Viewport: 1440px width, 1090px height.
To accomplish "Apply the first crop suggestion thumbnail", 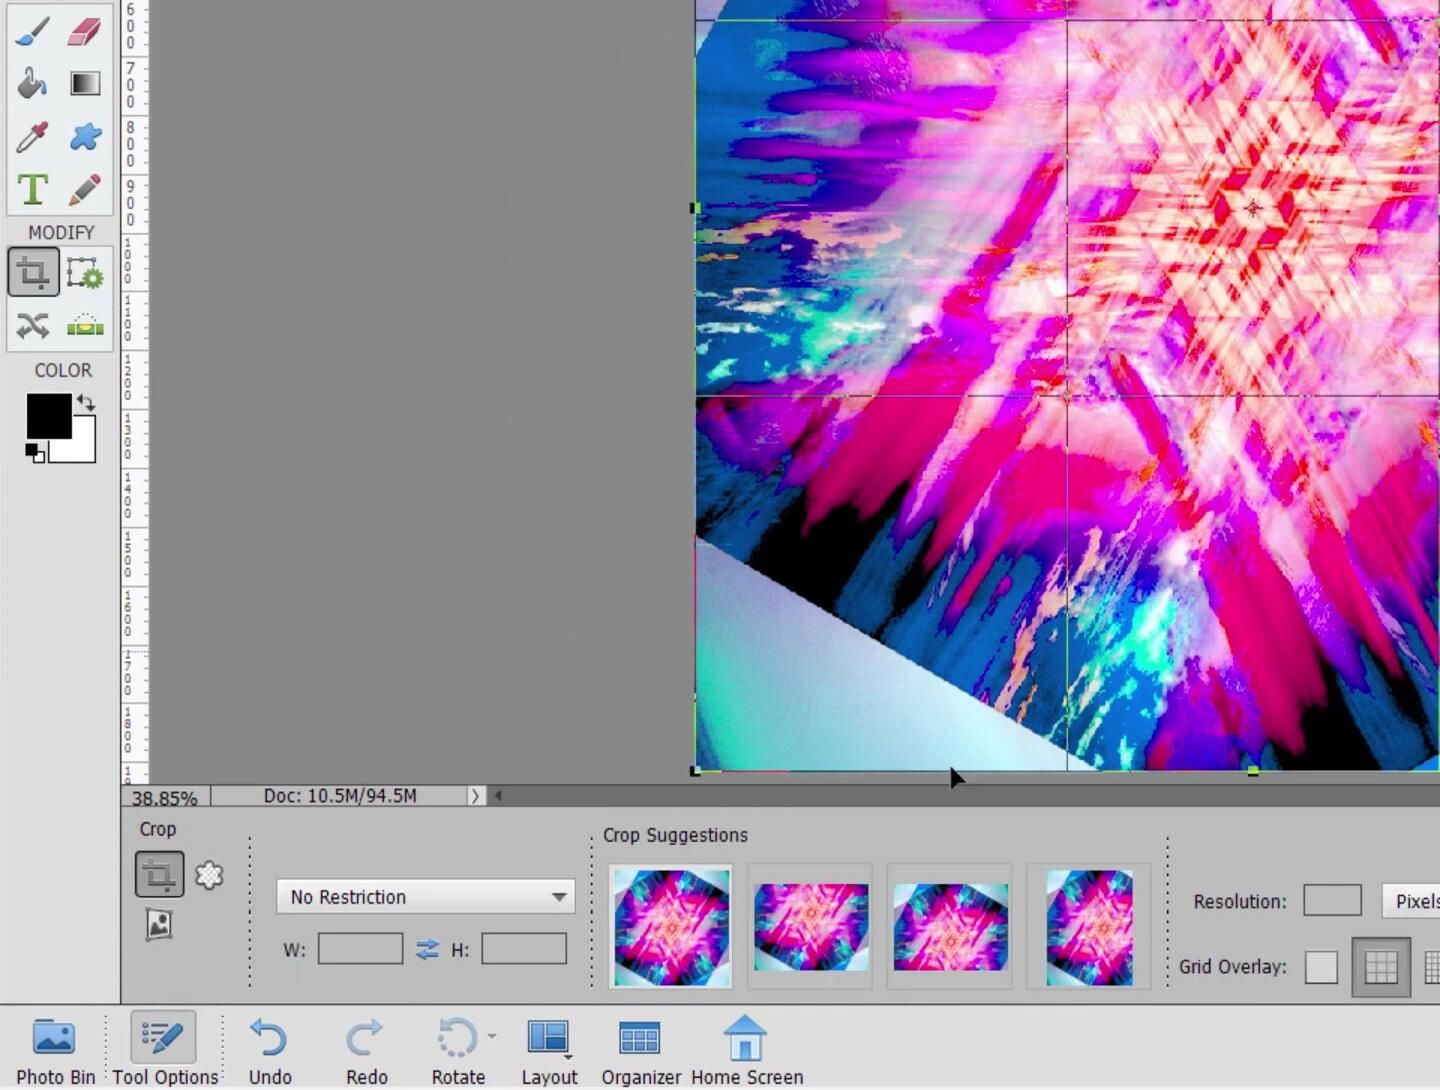I will click(x=671, y=927).
